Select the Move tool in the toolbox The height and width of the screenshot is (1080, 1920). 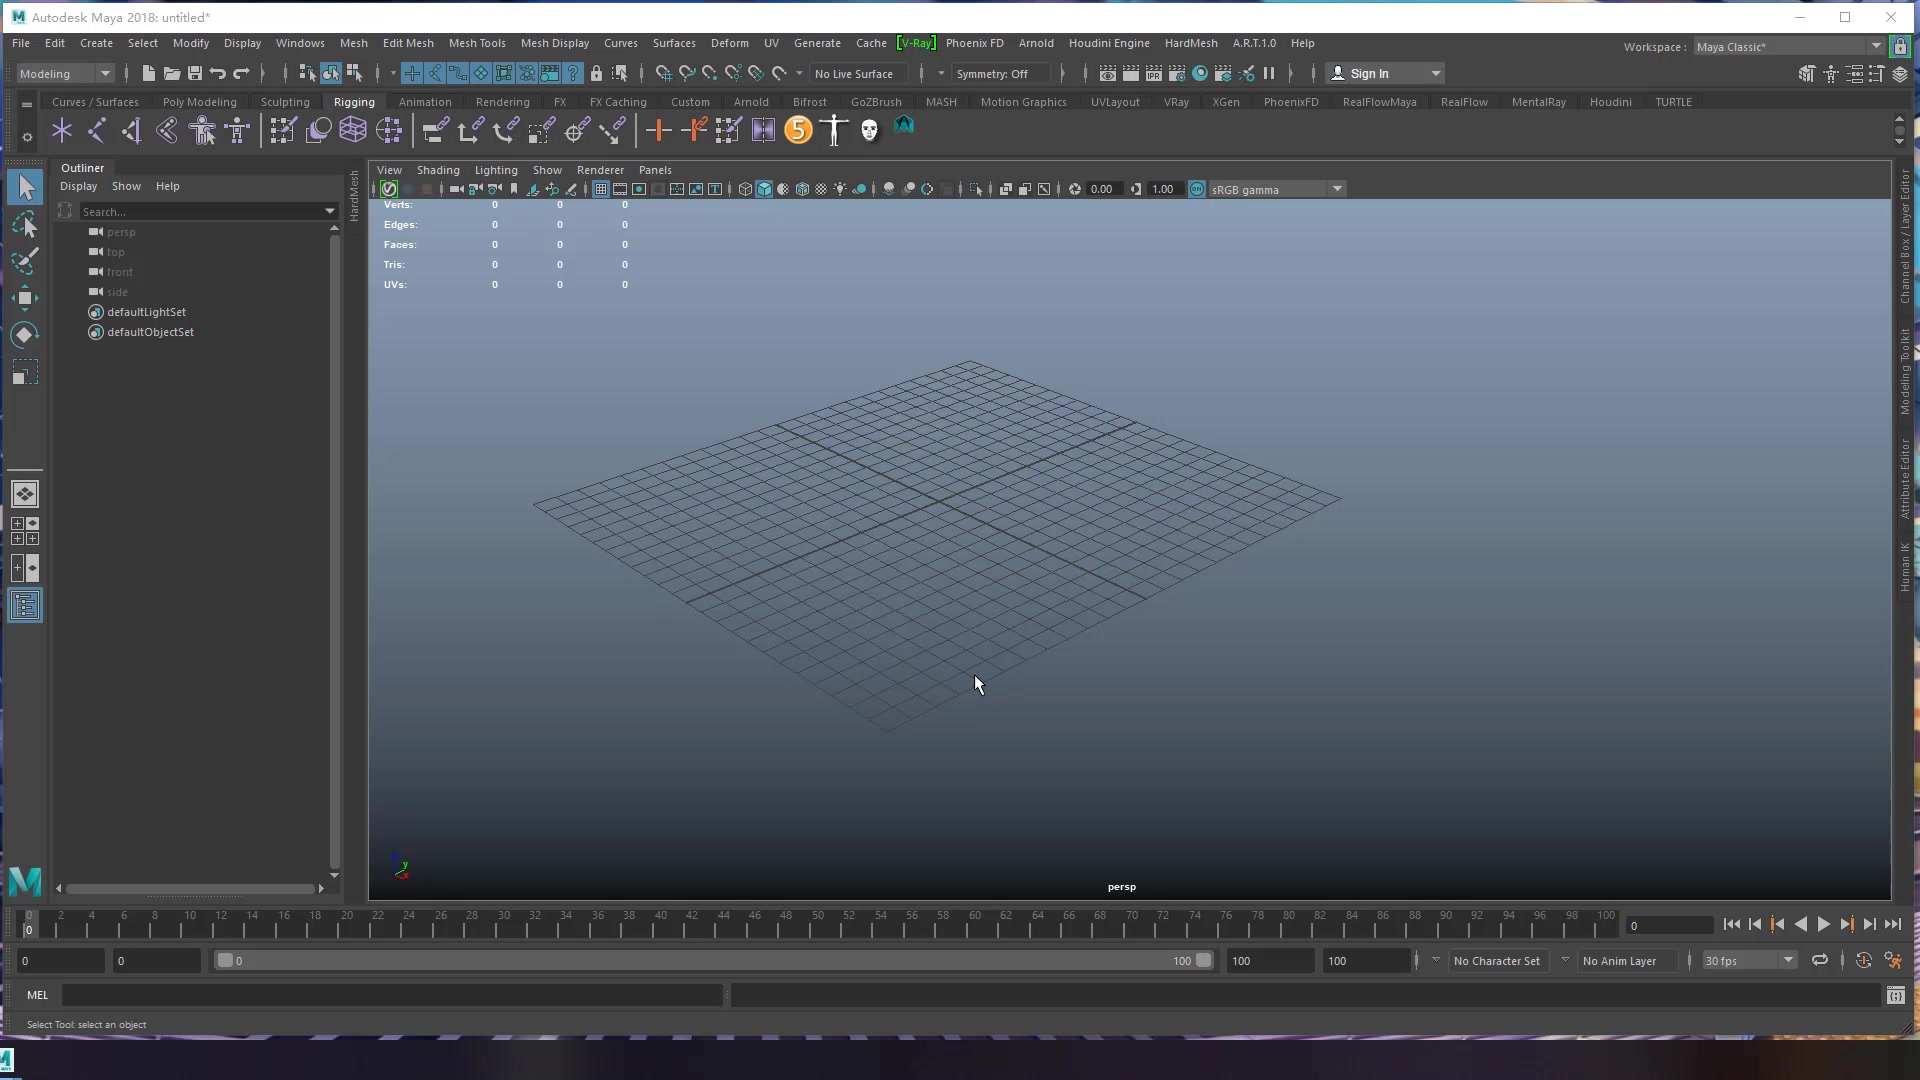25,297
